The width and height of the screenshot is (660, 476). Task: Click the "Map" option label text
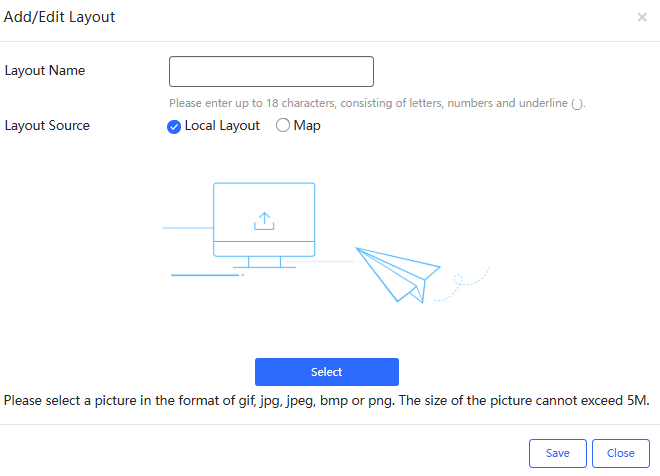(307, 126)
